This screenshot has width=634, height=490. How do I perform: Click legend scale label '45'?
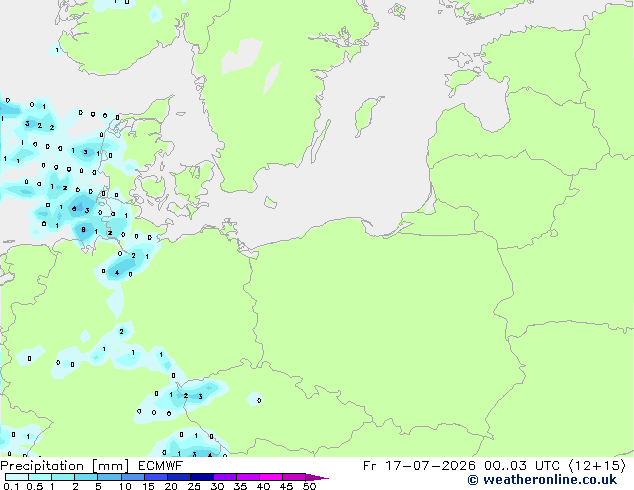[286, 486]
